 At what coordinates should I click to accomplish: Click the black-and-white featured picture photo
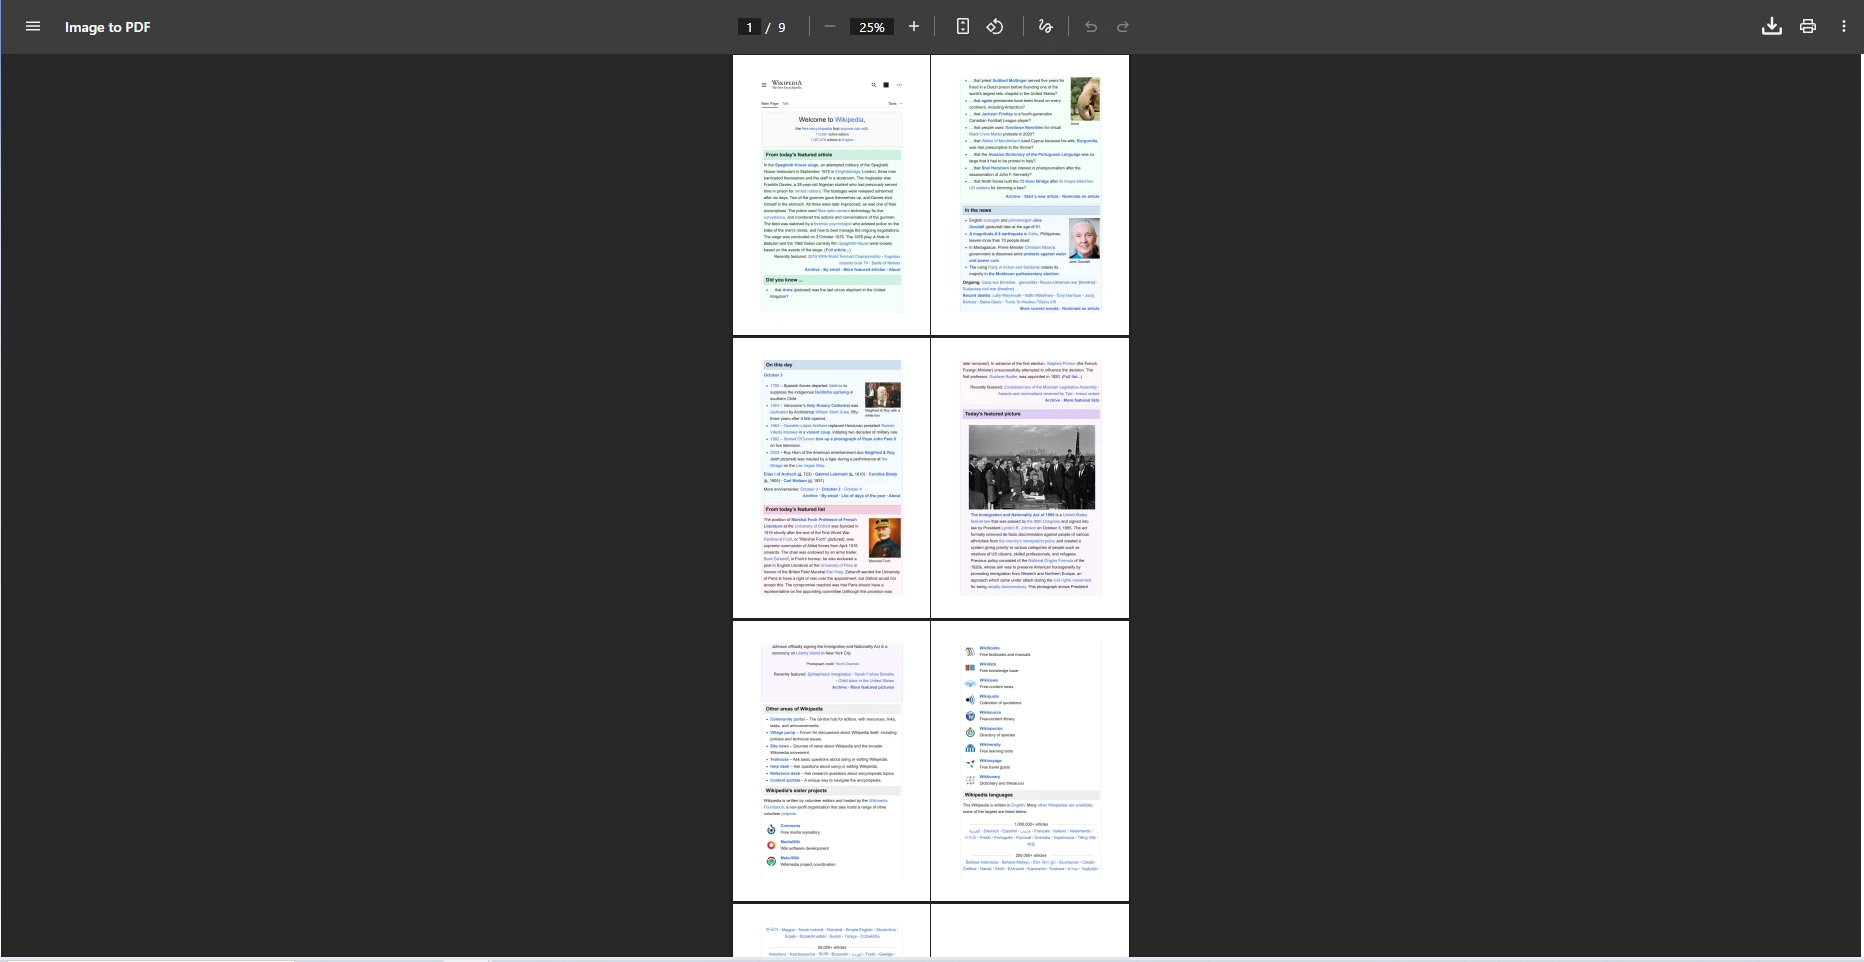(x=1031, y=467)
